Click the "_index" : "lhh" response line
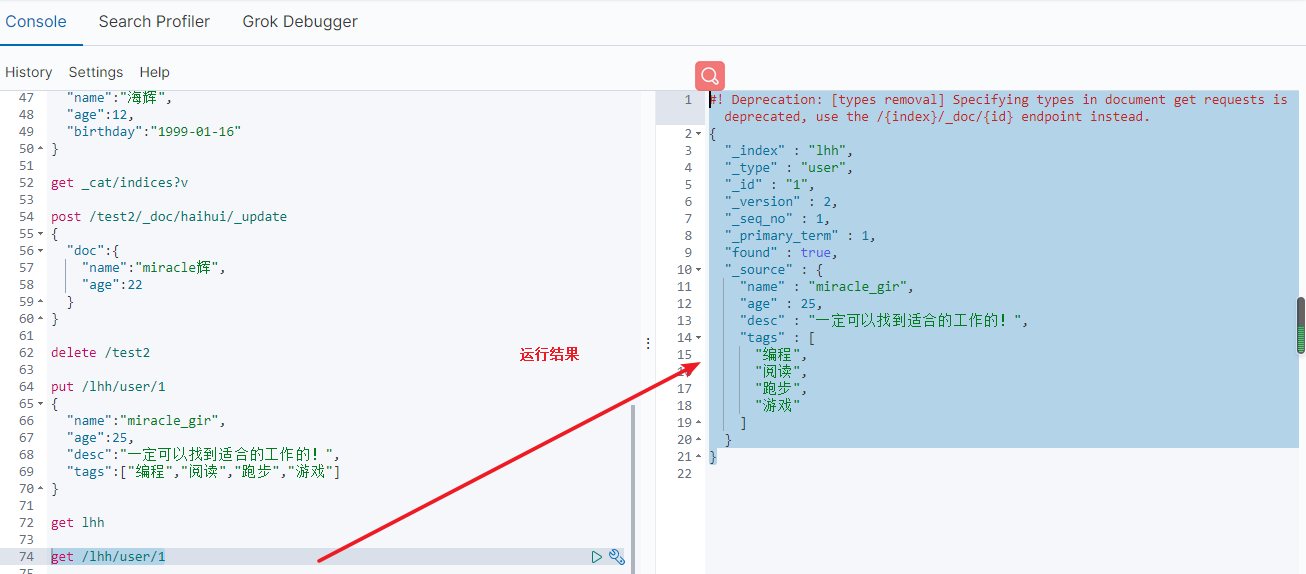Screen dimensions: 1306x574 789,151
